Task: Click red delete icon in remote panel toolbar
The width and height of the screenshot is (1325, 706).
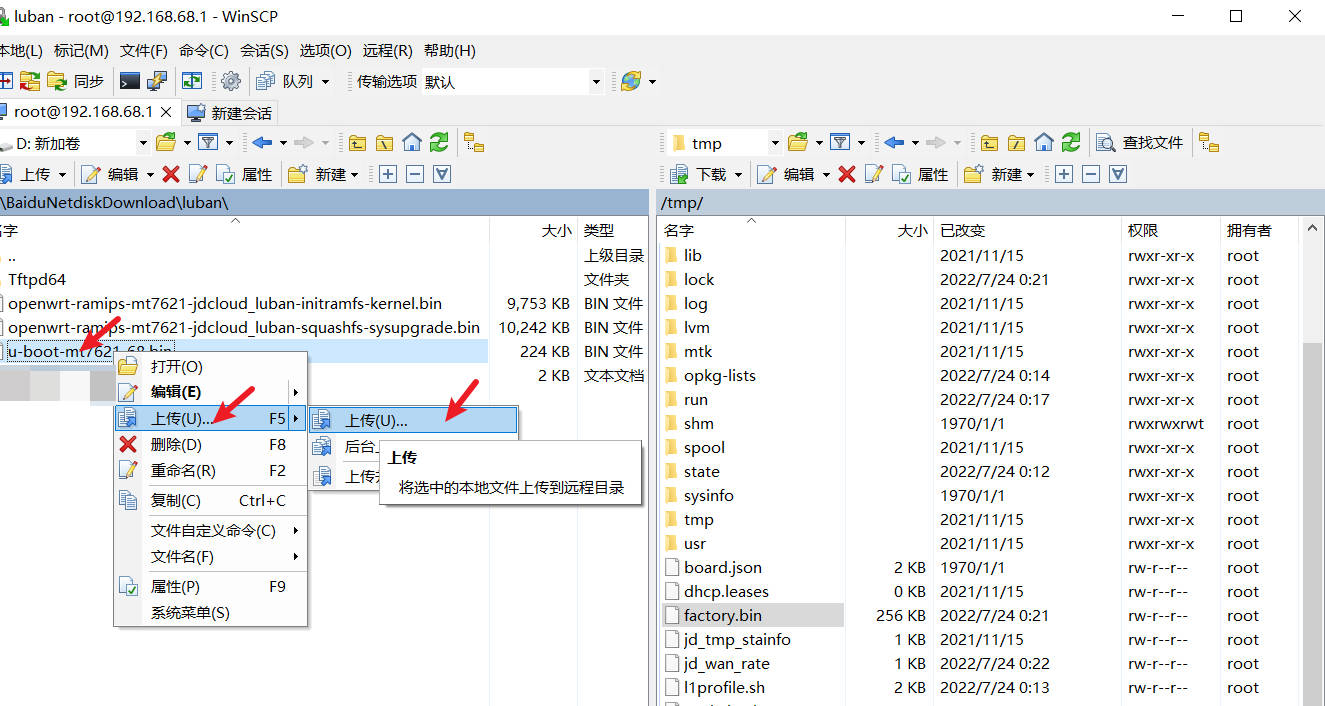Action: tap(847, 174)
